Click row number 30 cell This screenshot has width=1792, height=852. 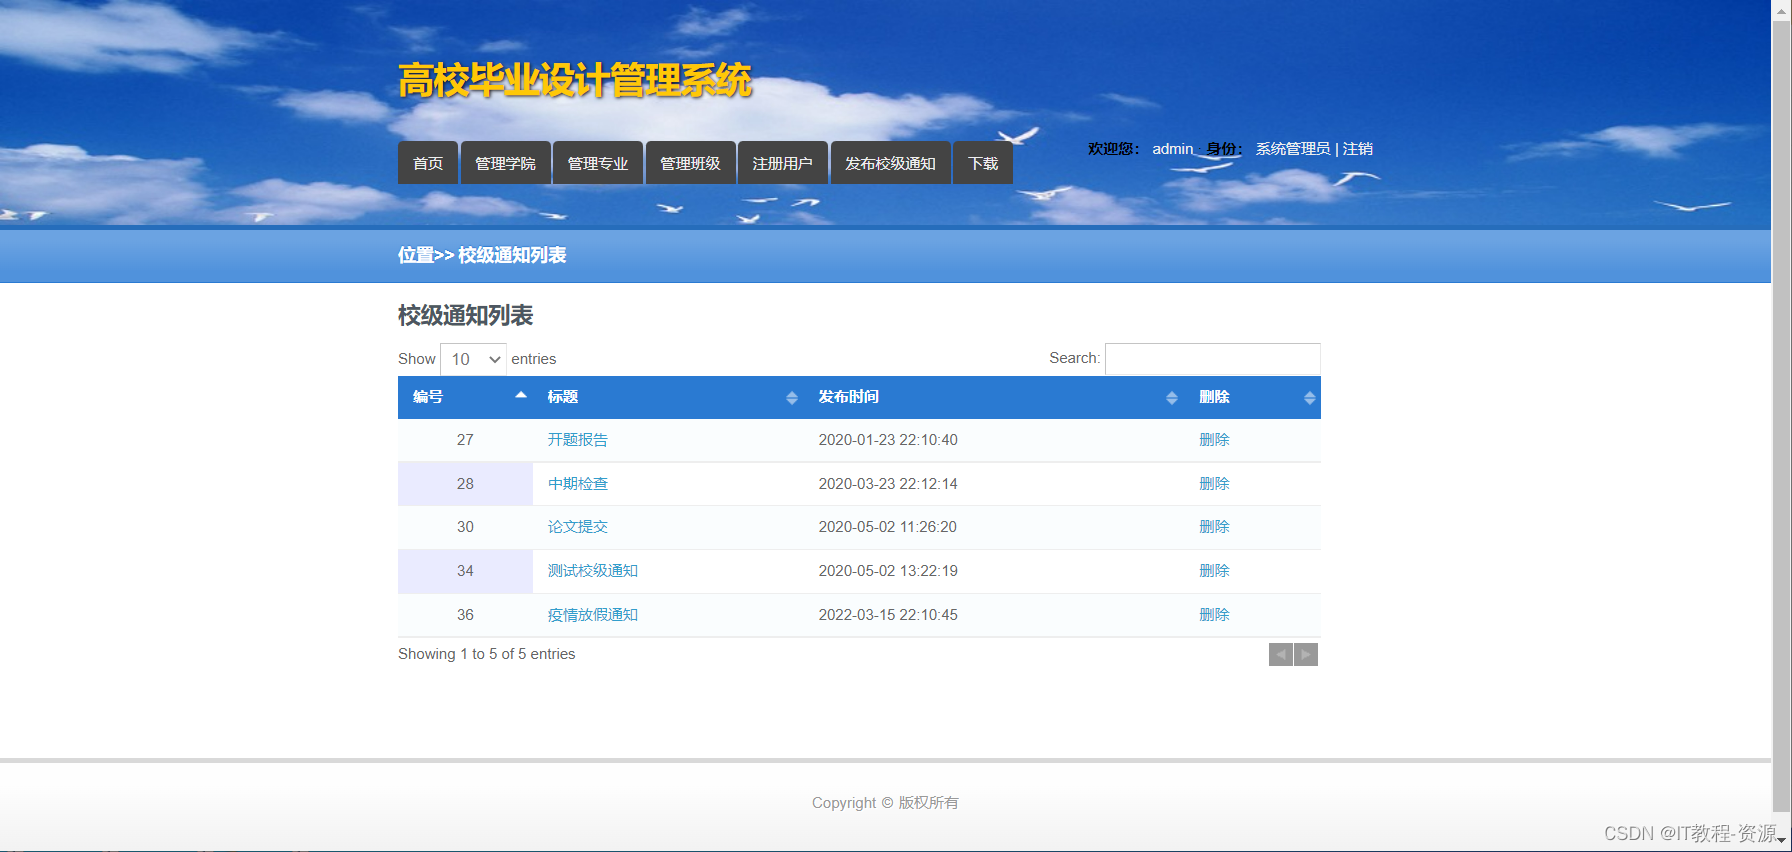465,527
